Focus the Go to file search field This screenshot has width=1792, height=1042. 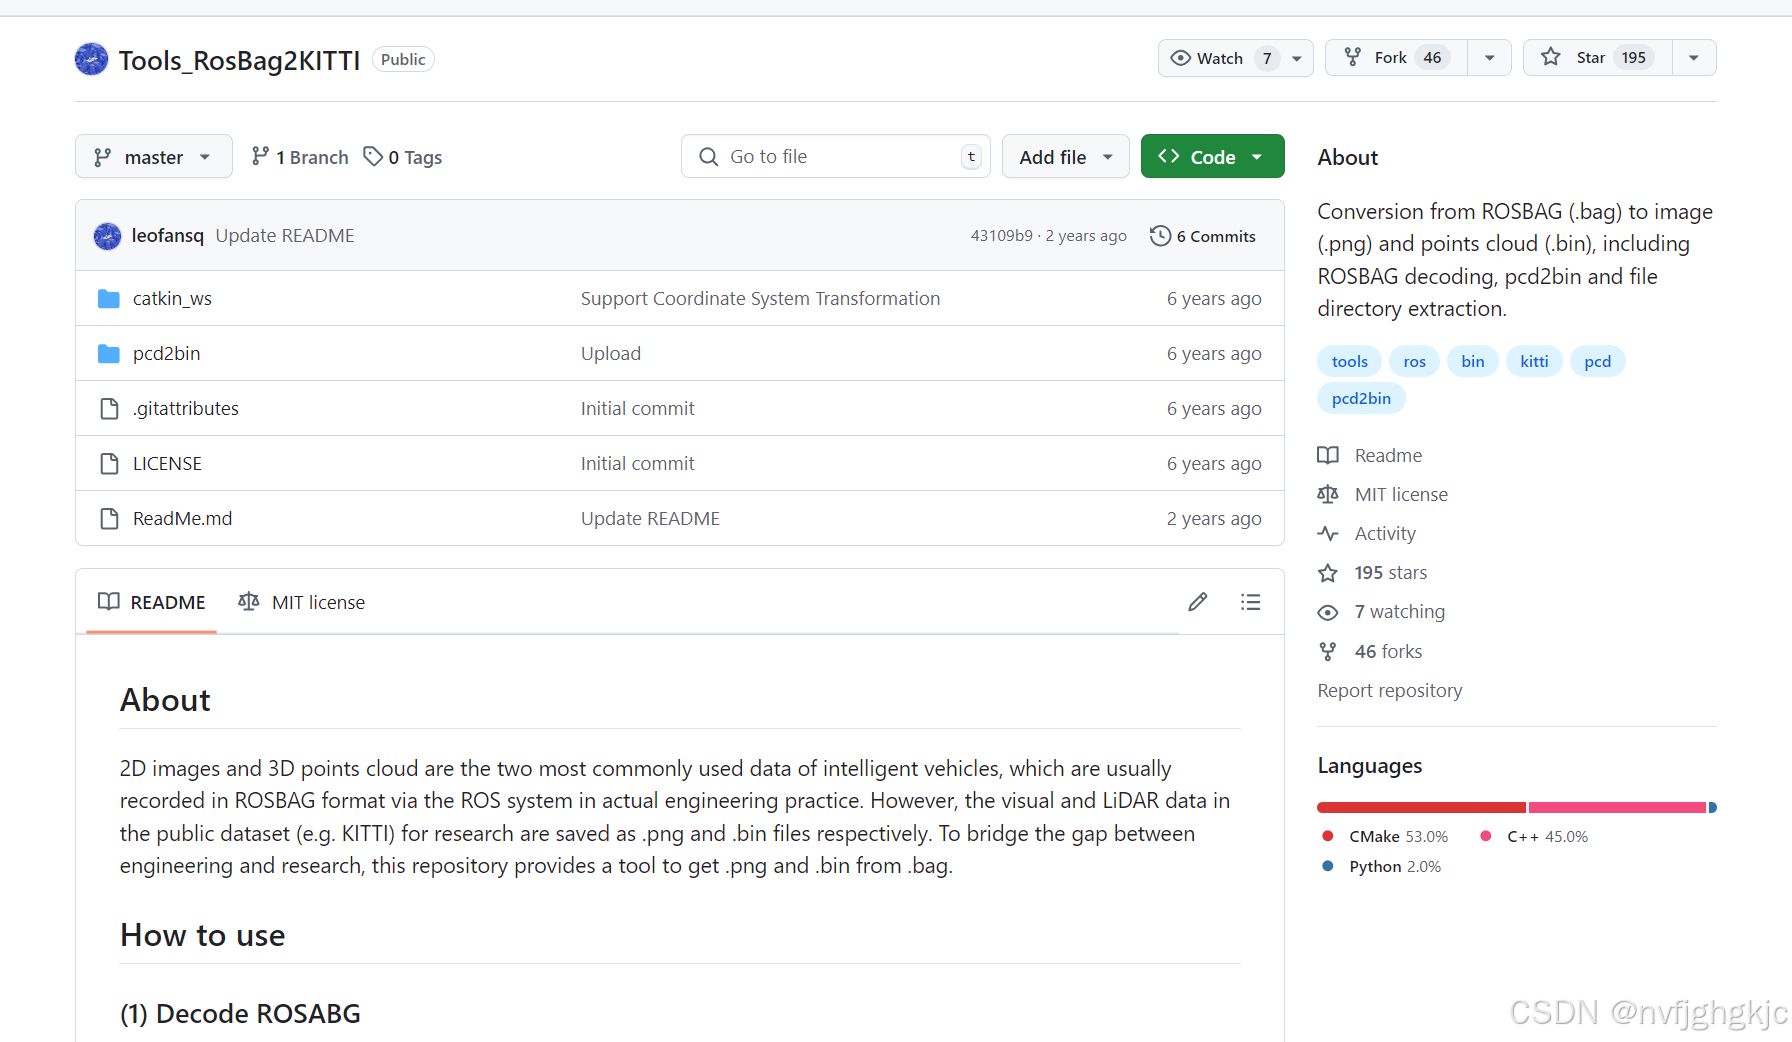pyautogui.click(x=836, y=157)
